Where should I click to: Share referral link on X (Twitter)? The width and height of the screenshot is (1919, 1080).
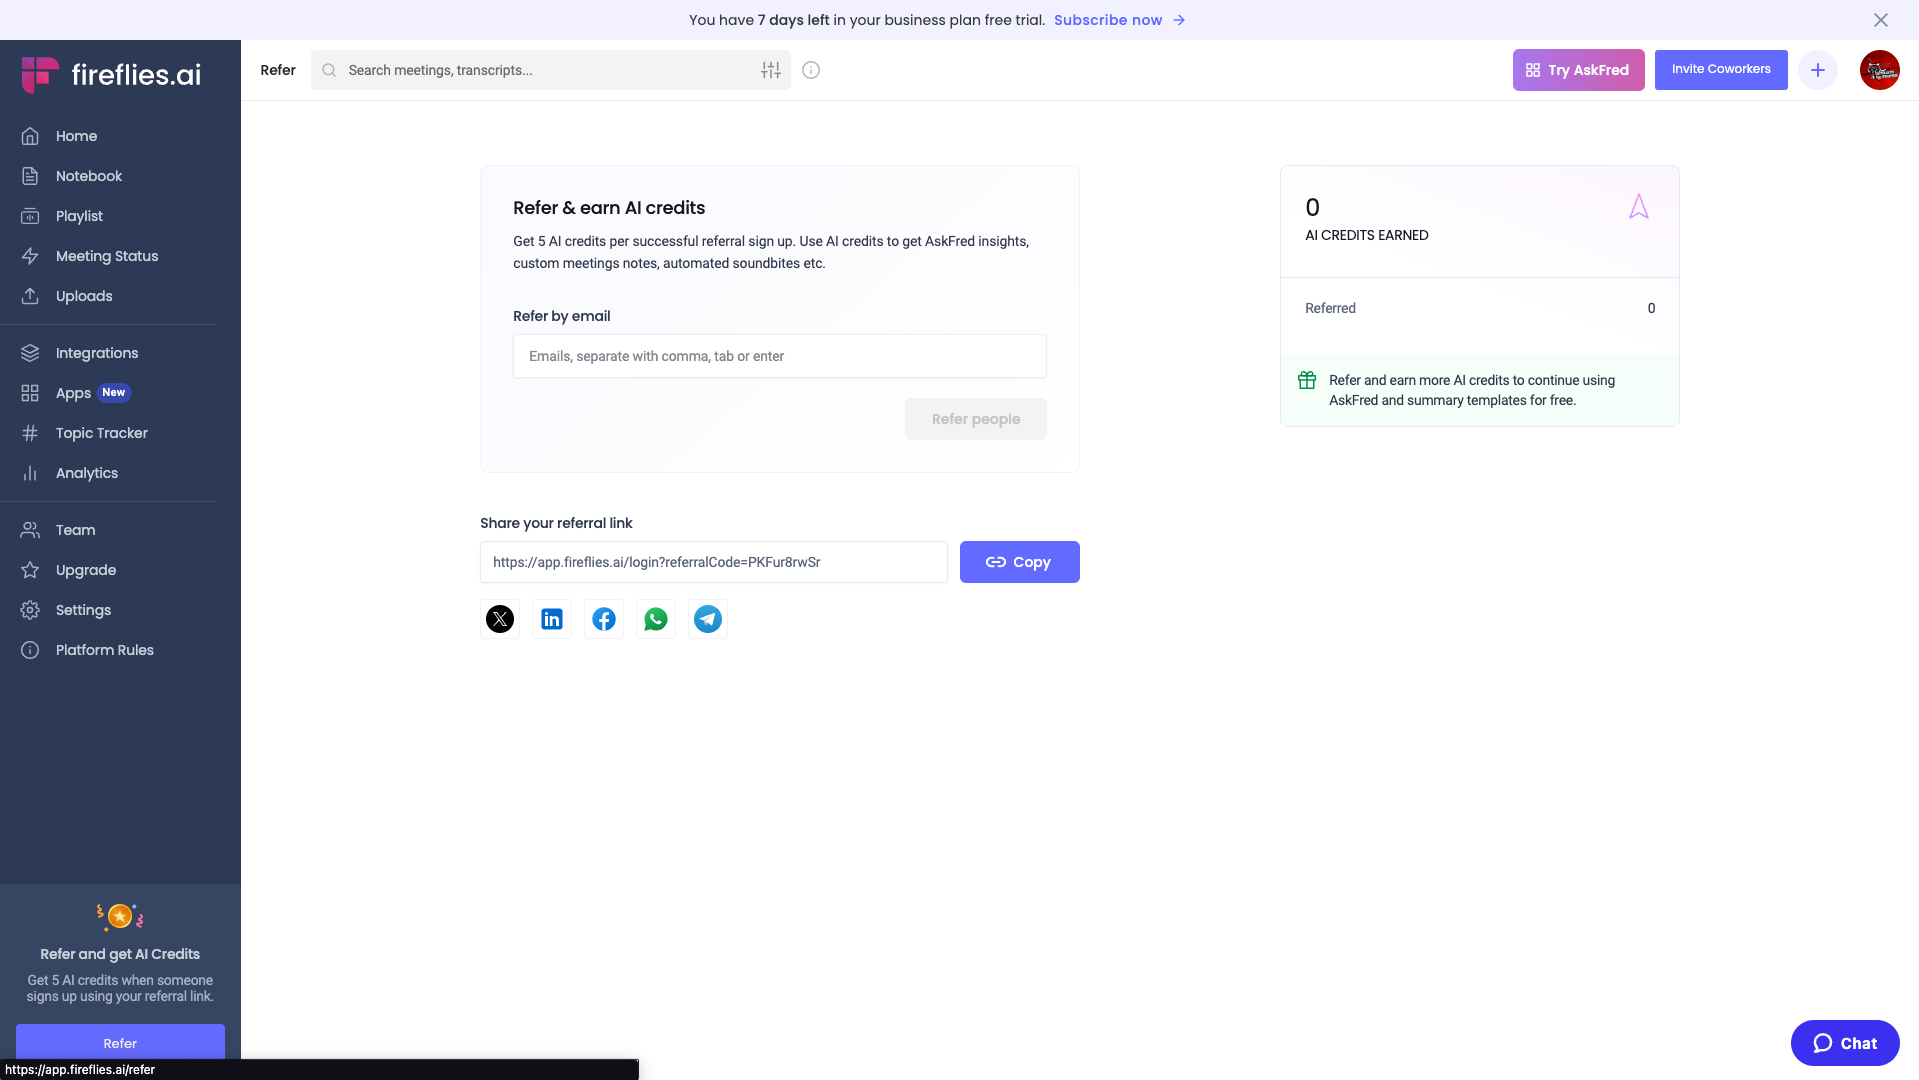[x=500, y=619]
